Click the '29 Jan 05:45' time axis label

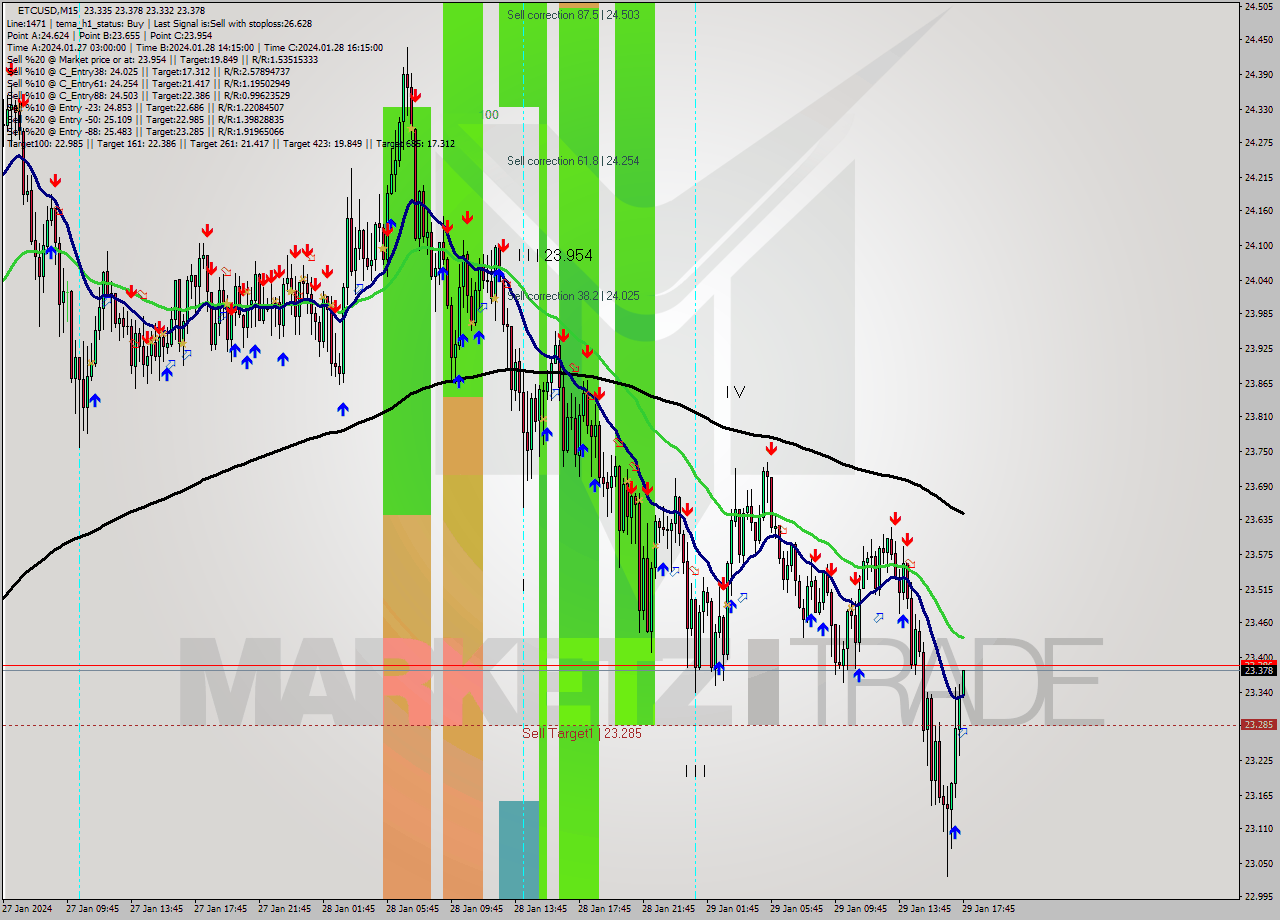coord(797,909)
